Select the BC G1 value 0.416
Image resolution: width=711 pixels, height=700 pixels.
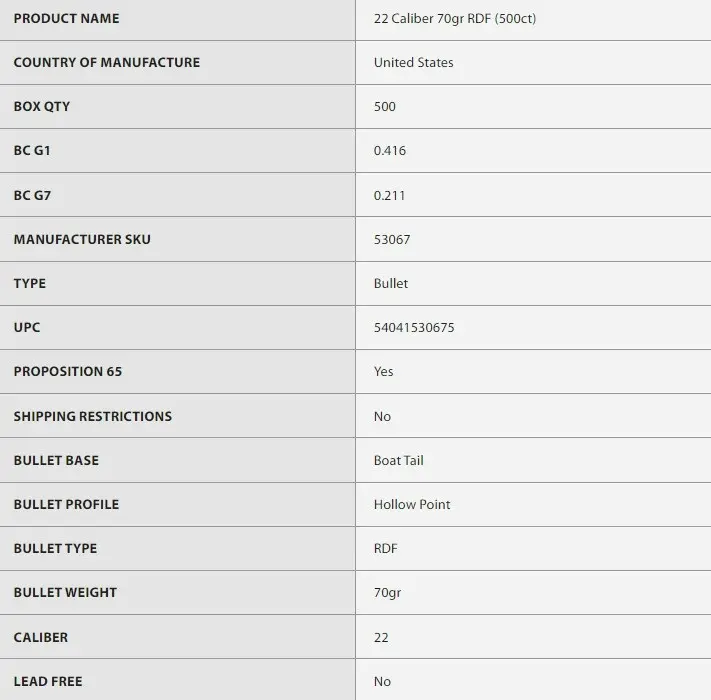coord(389,151)
